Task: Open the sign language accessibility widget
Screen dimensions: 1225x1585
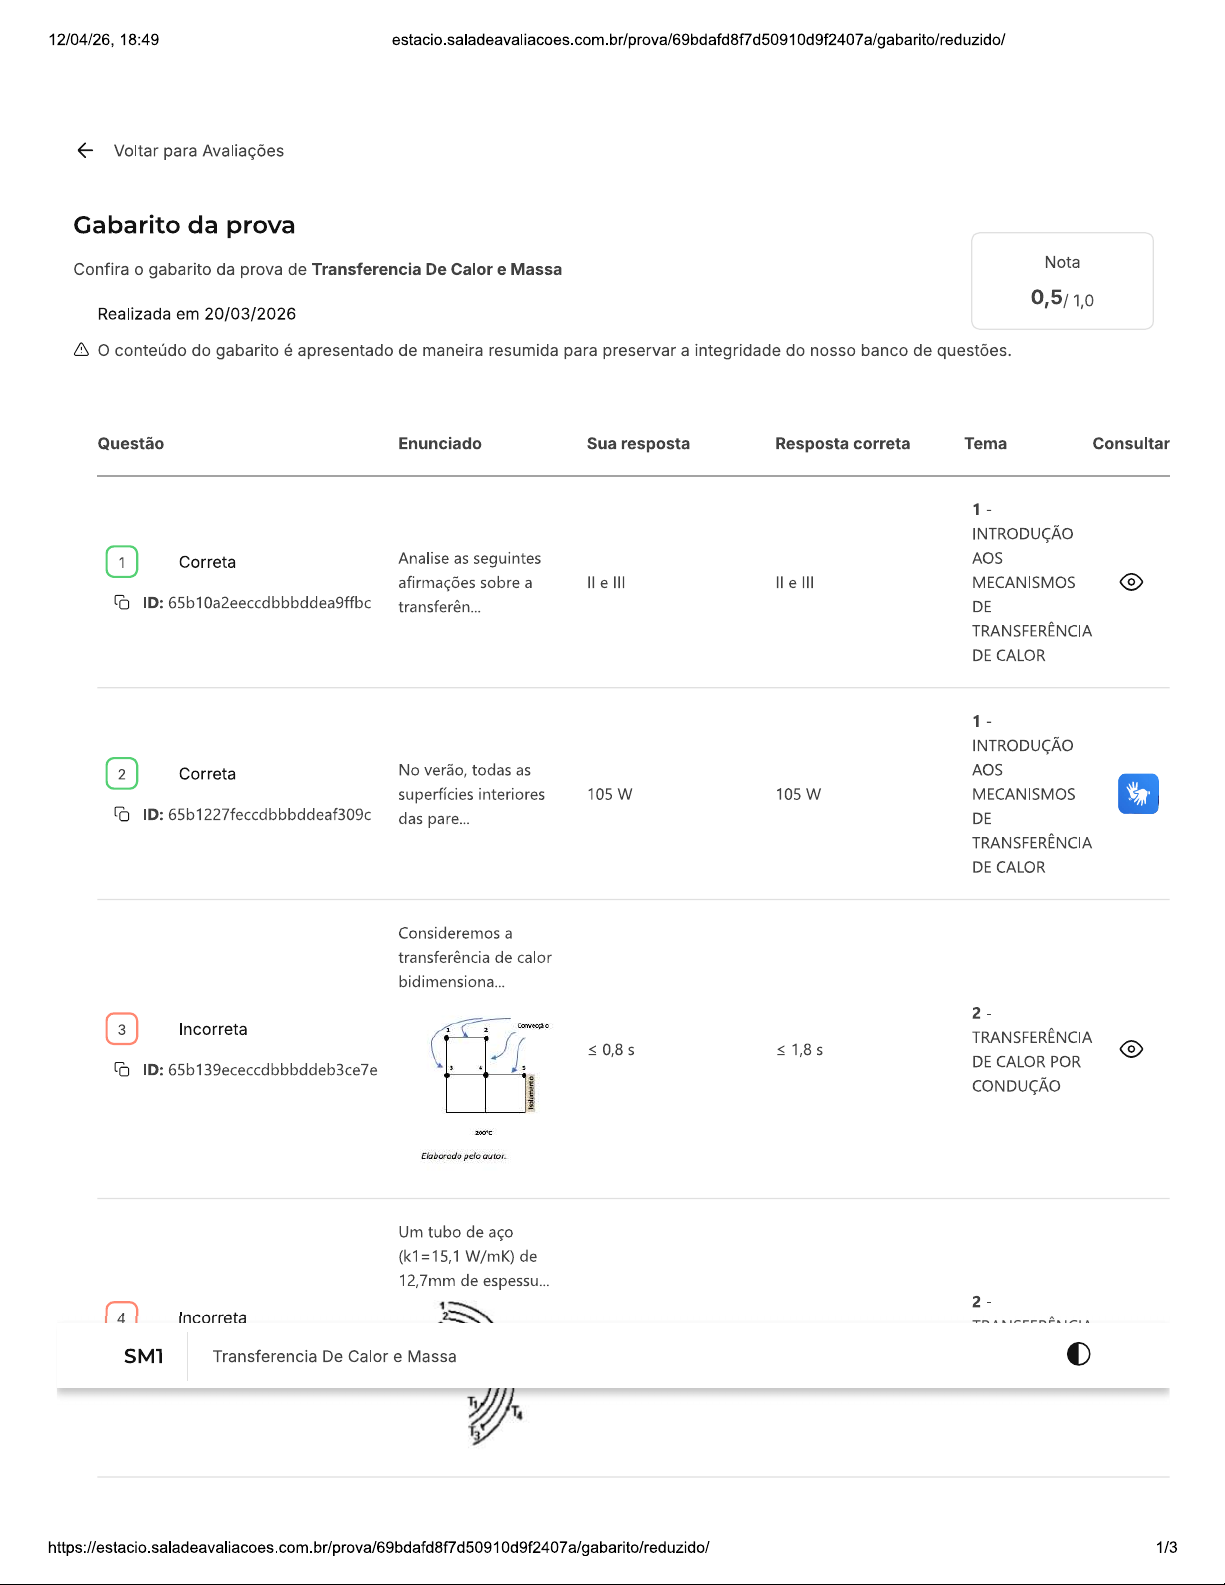Action: pos(1138,794)
